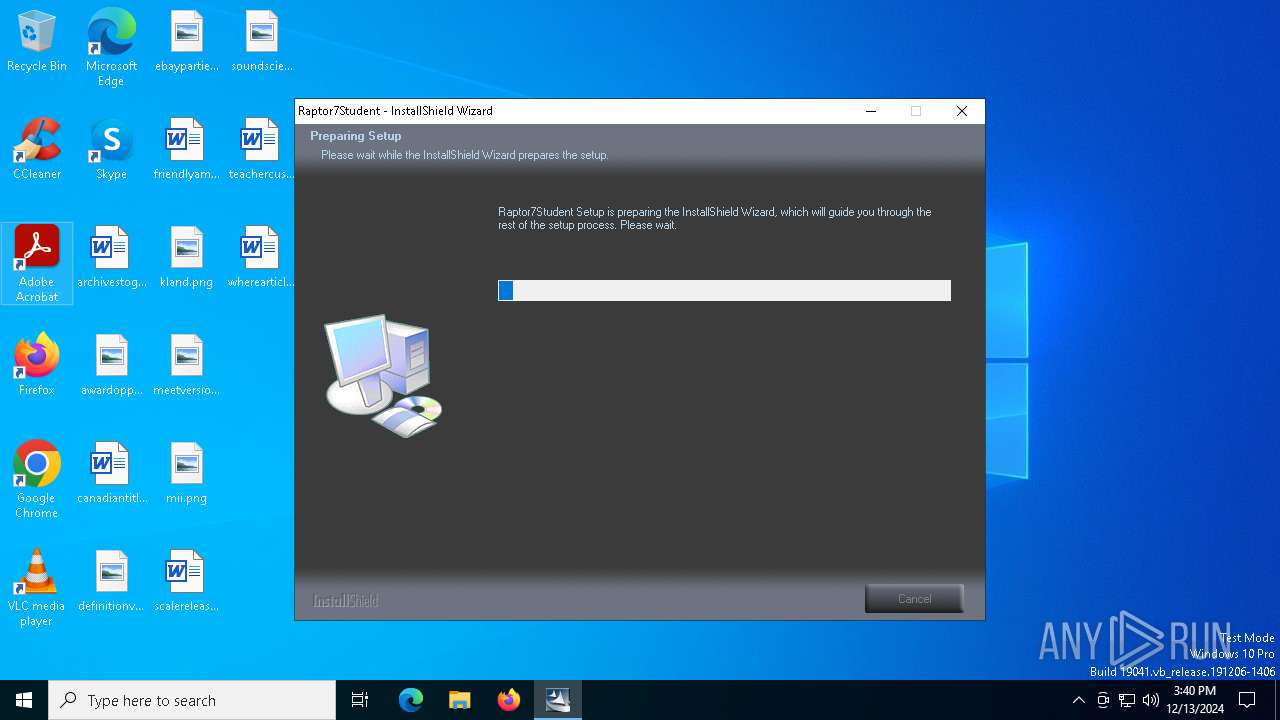Select the canadiantitl... Word document
Screen dimensions: 1280x720
pos(111,474)
